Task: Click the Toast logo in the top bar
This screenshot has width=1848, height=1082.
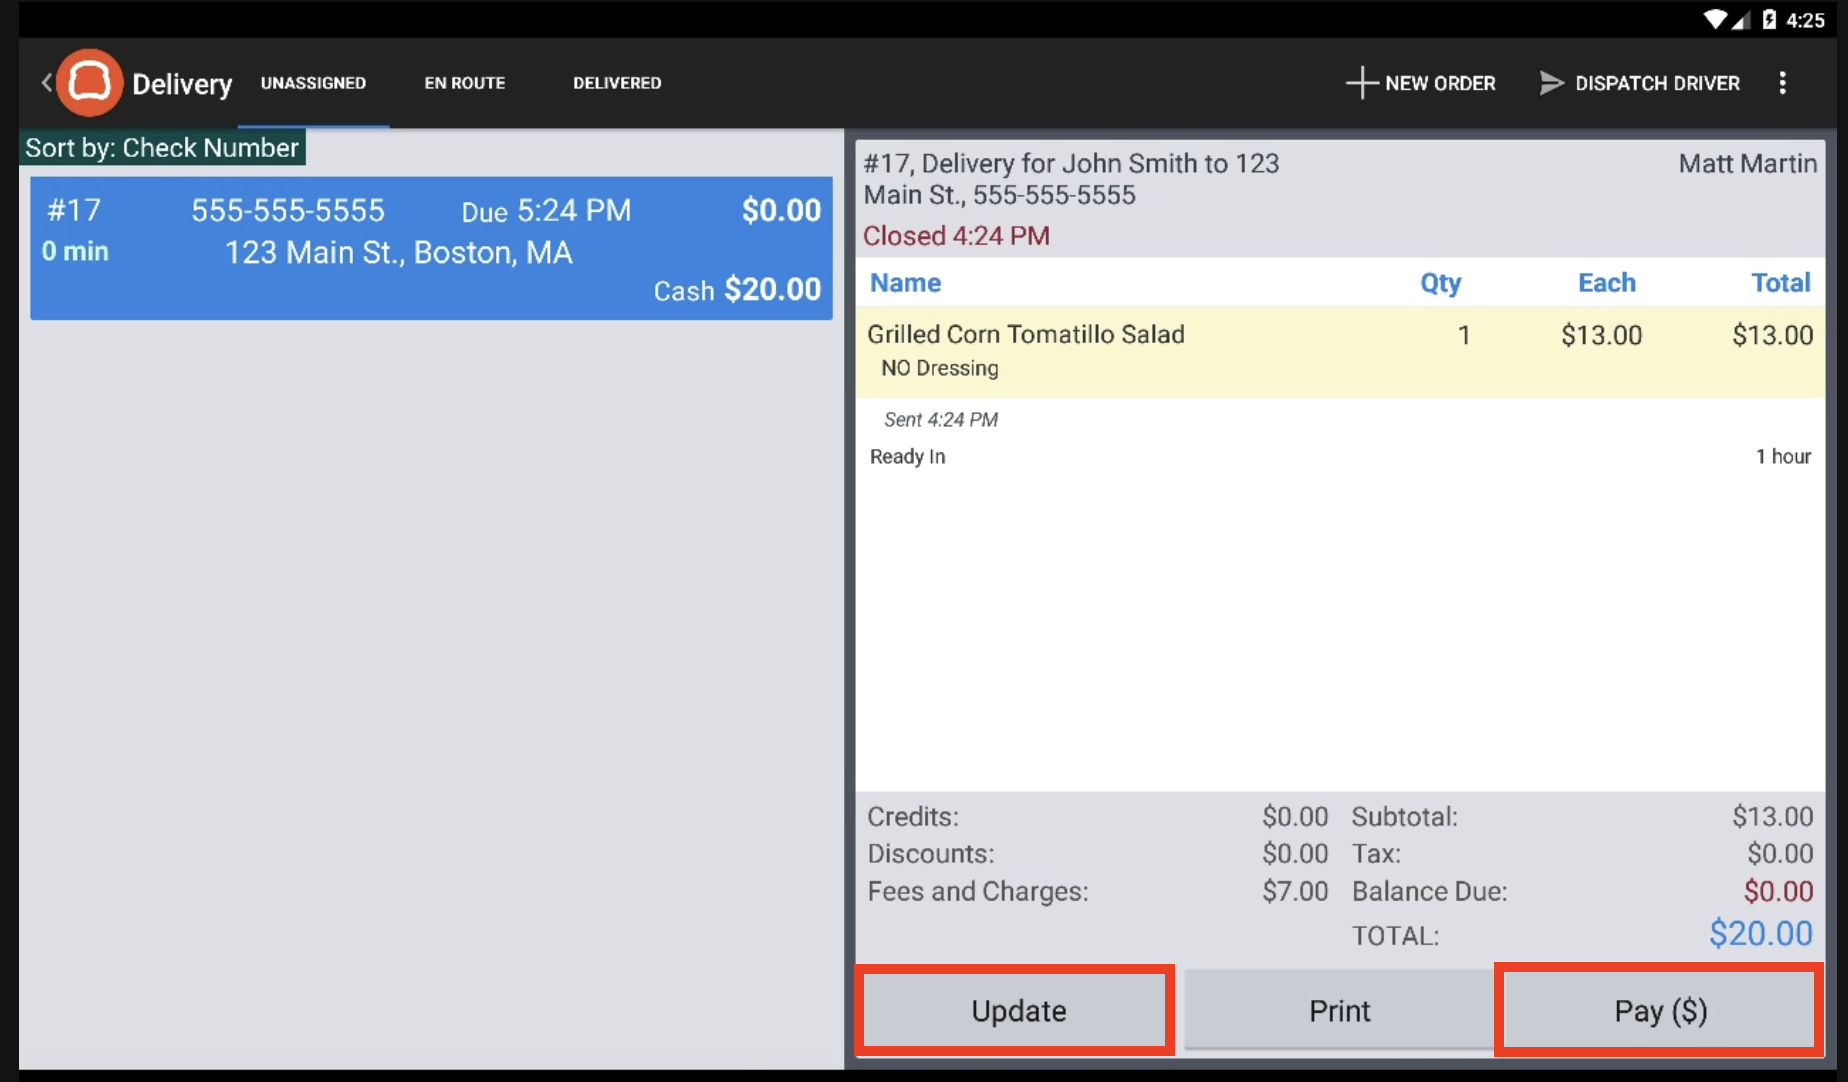Action: [90, 83]
